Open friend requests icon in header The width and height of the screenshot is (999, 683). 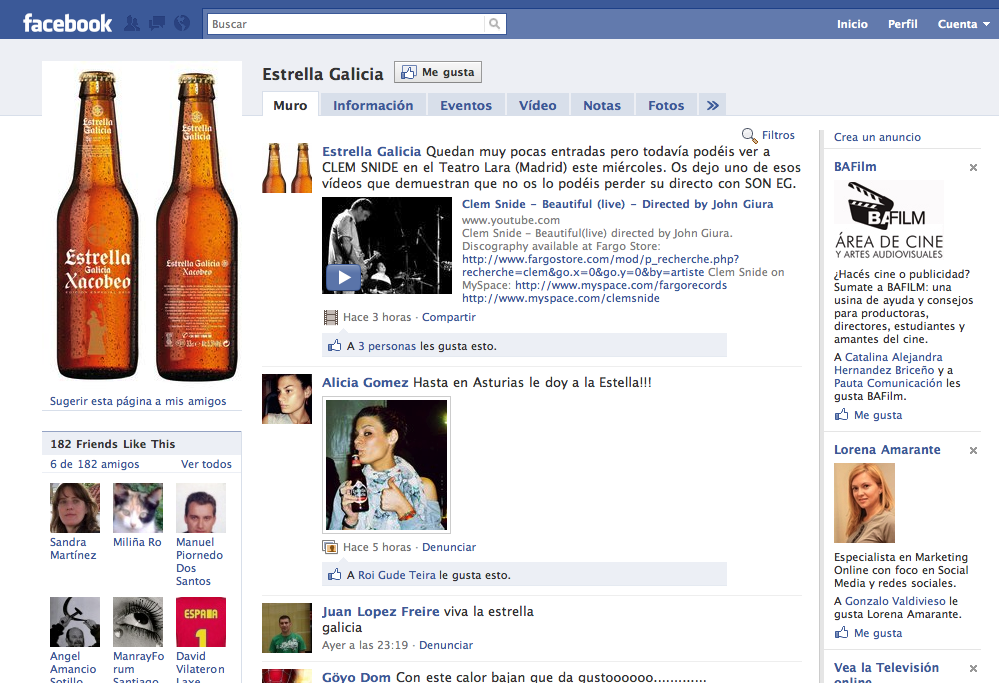click(132, 24)
